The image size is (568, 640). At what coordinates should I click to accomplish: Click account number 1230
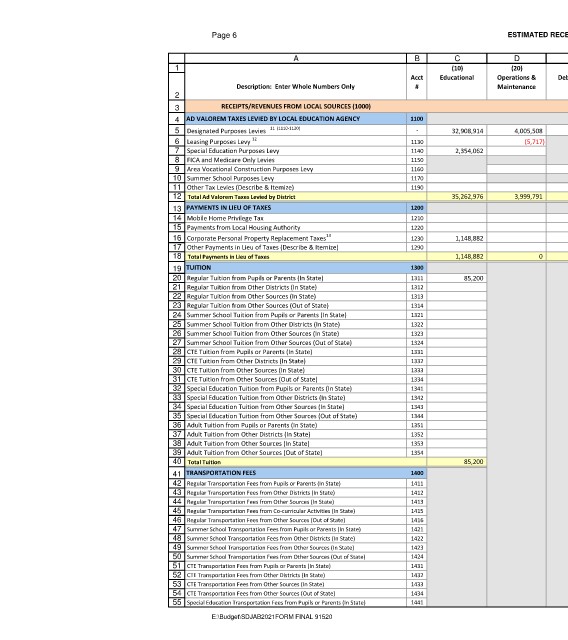[417, 238]
